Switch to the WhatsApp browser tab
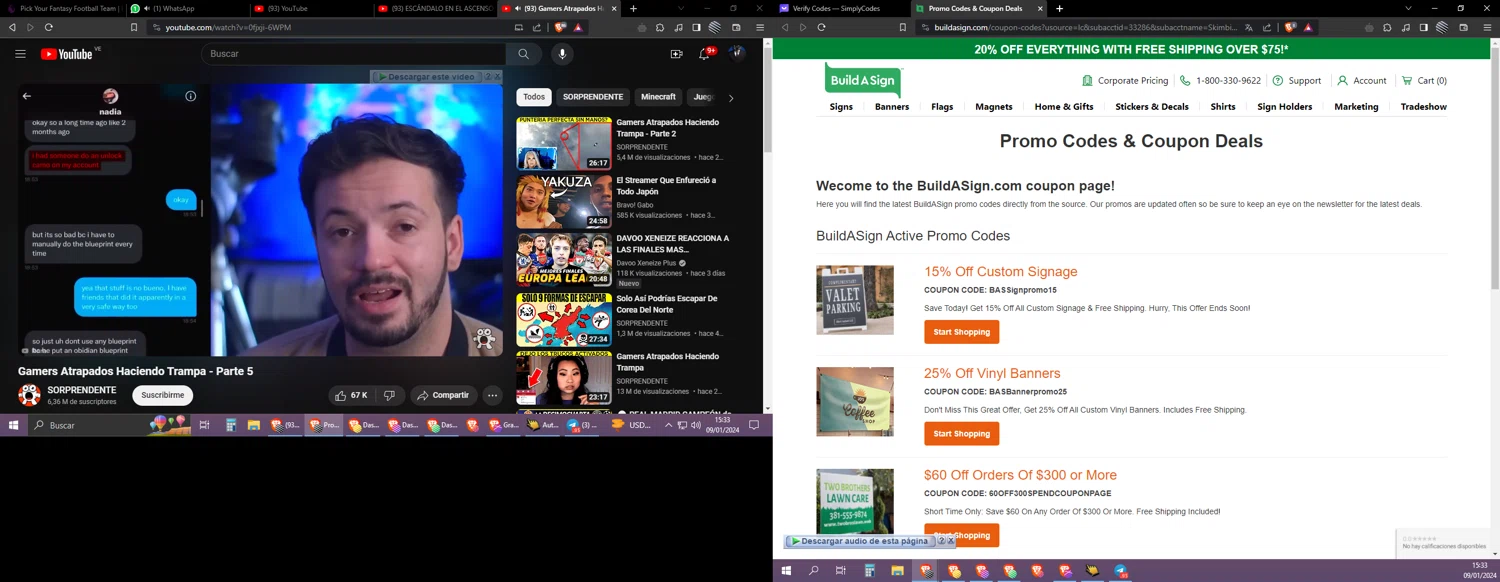 tap(165, 9)
